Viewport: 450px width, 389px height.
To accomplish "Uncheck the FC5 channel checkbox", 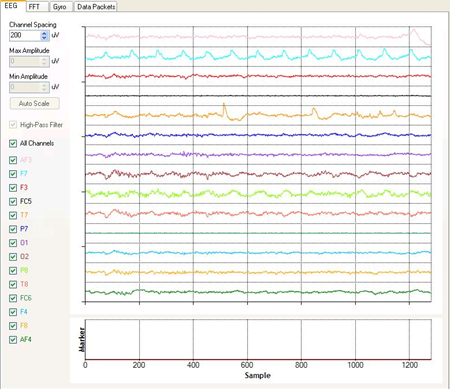I will [x=13, y=201].
